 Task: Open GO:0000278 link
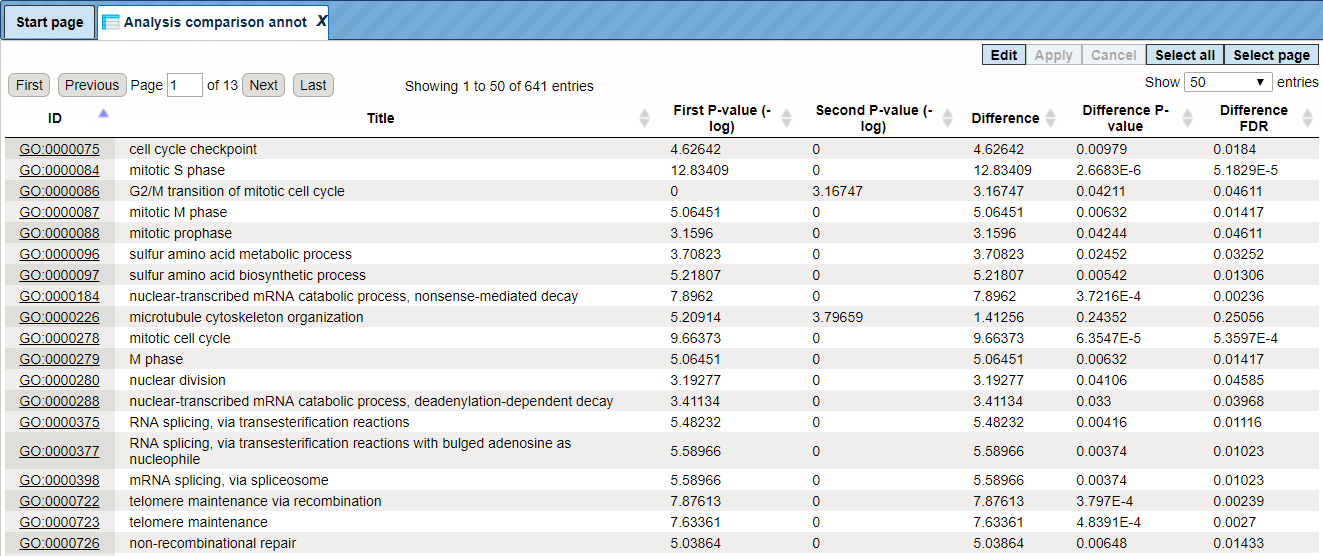[x=59, y=338]
